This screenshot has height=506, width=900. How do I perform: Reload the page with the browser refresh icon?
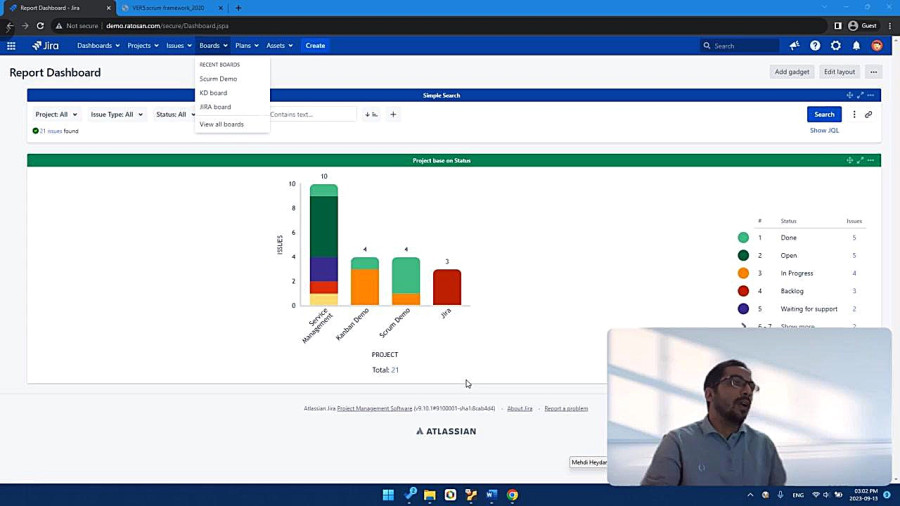pyautogui.click(x=40, y=26)
